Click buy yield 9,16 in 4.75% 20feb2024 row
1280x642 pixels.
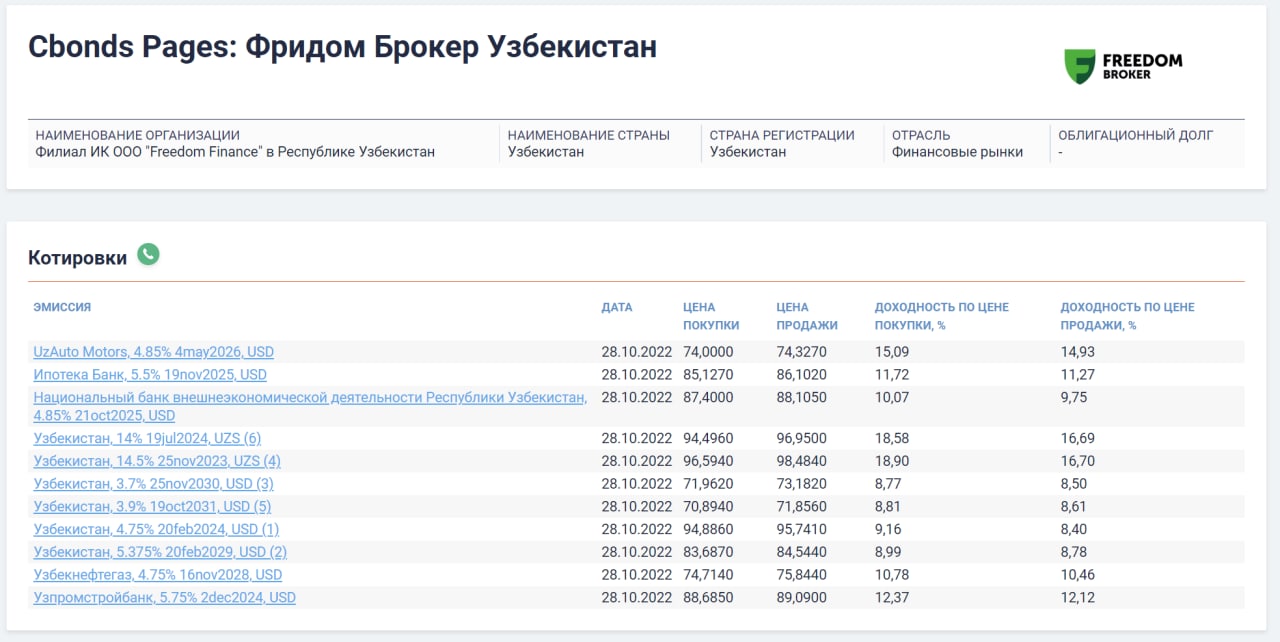(889, 529)
